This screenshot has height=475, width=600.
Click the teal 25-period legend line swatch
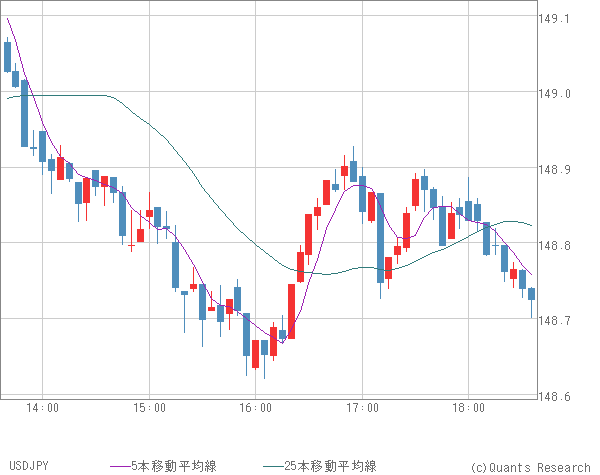pyautogui.click(x=274, y=466)
